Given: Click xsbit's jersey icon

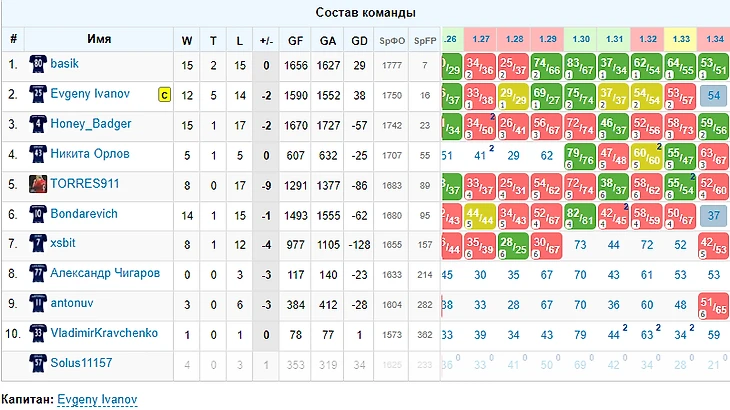Looking at the screenshot, I should [x=38, y=246].
